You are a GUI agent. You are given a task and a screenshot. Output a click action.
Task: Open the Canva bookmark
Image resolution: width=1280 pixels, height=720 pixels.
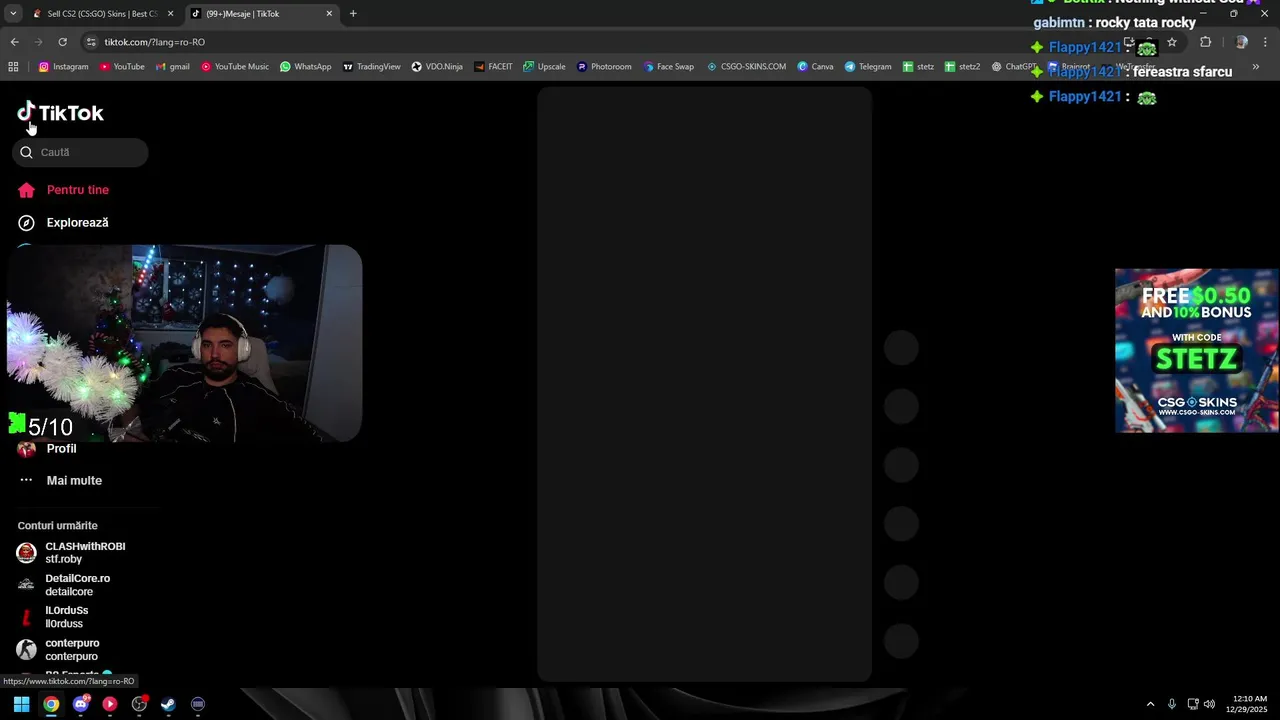click(x=815, y=67)
